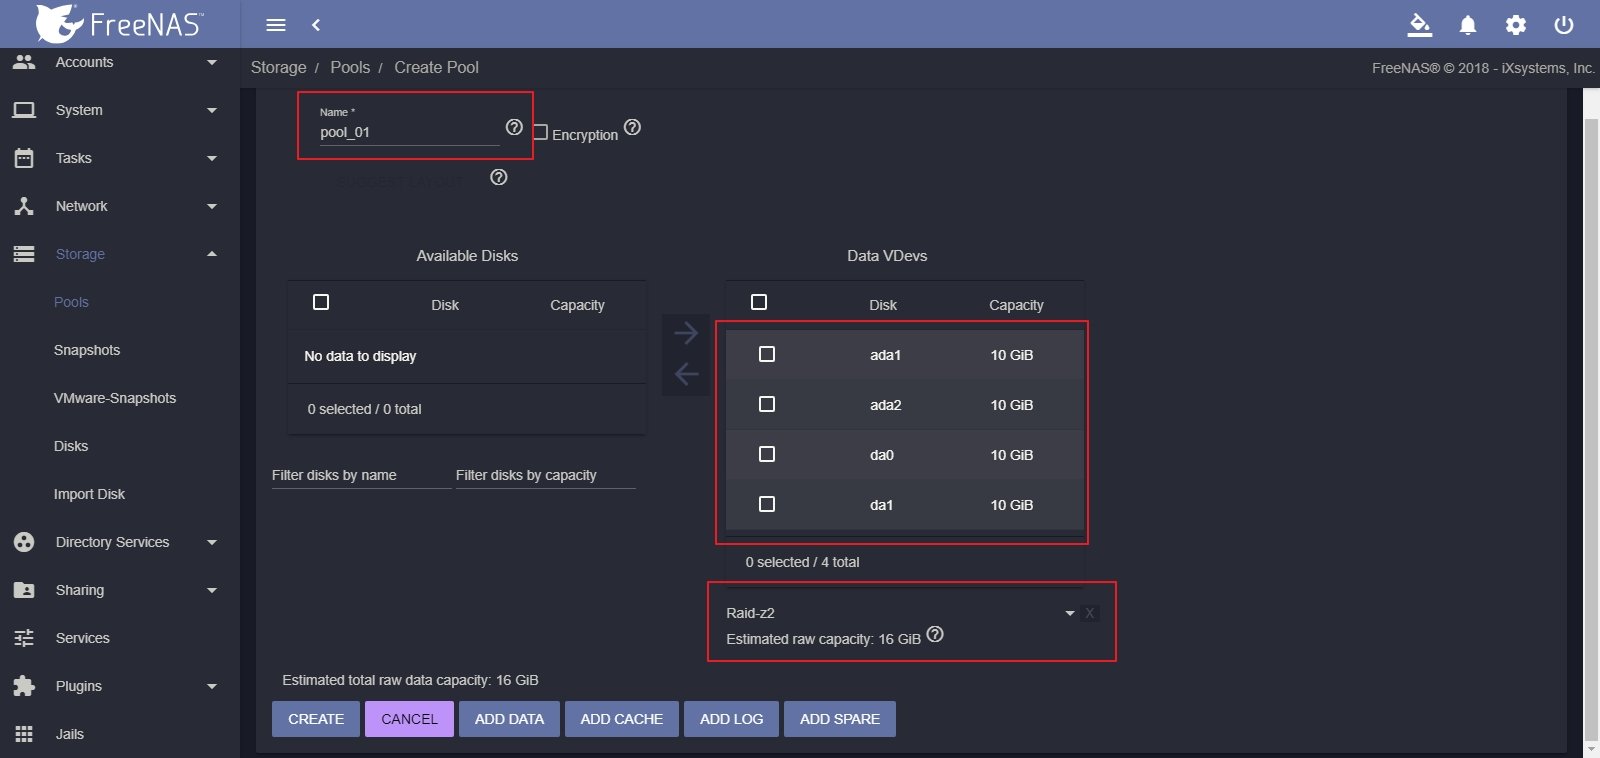Select the da1 disk checkbox

(x=767, y=504)
